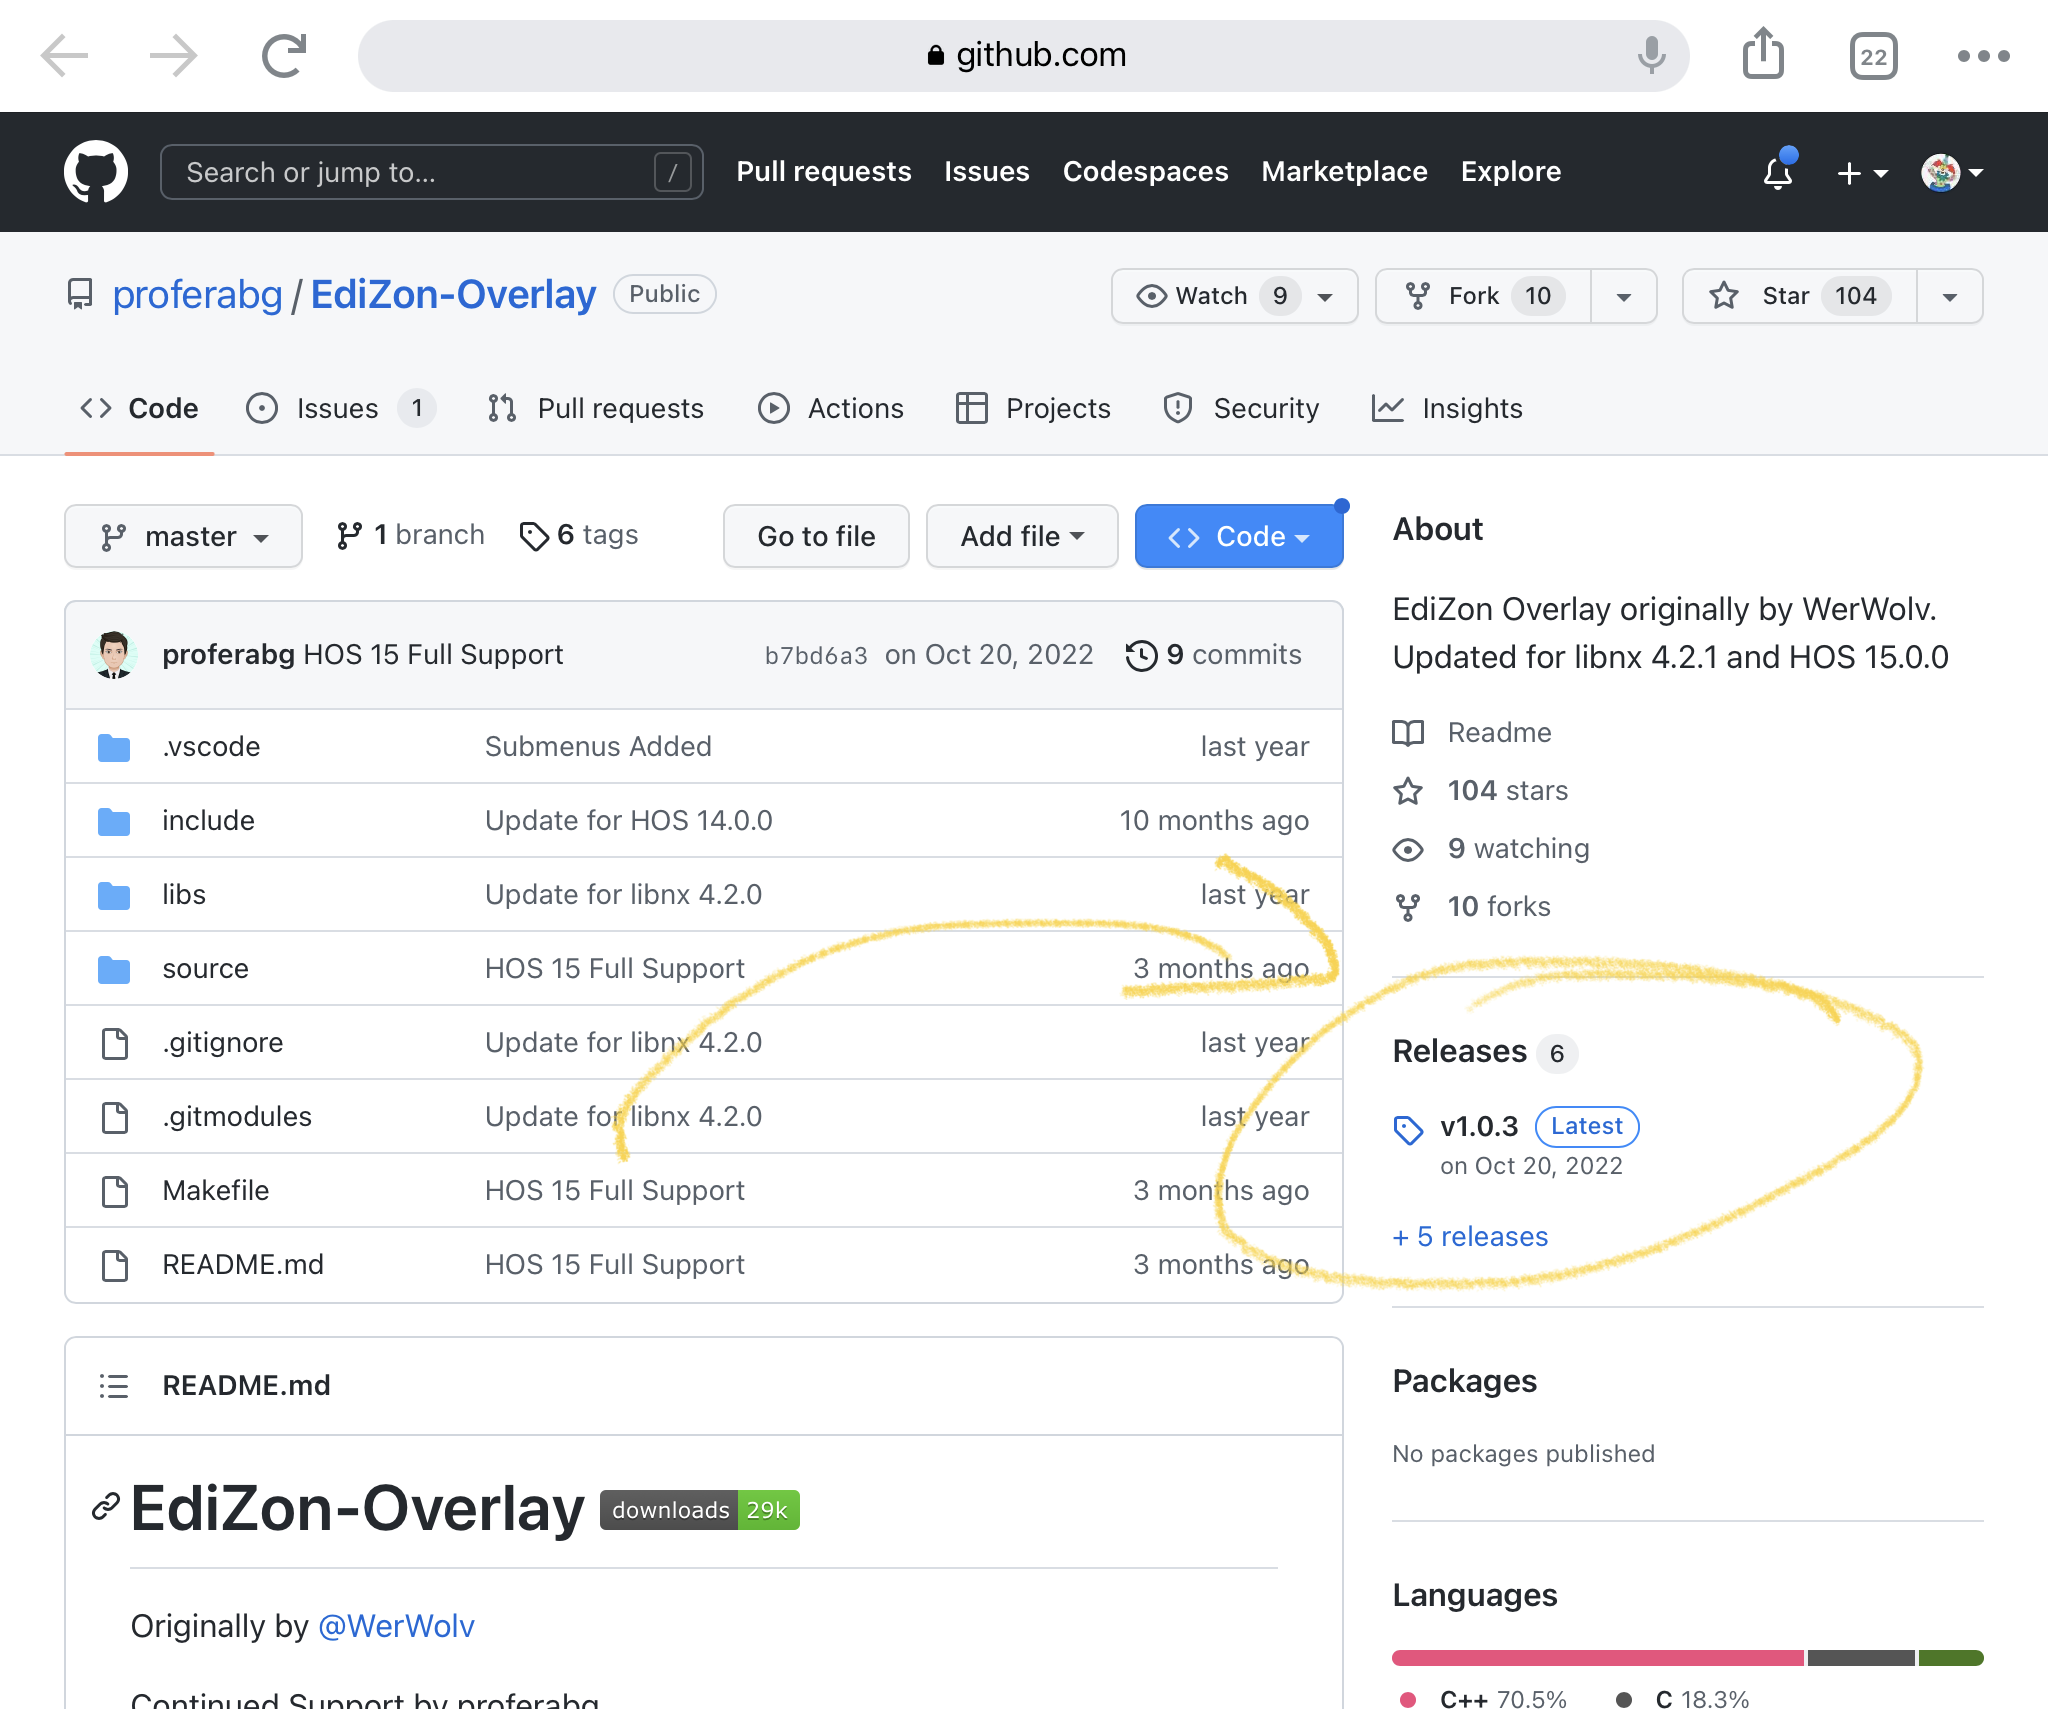Screen dimensions: 2048x1709
Task: Switch to the Security tab
Action: point(1241,409)
